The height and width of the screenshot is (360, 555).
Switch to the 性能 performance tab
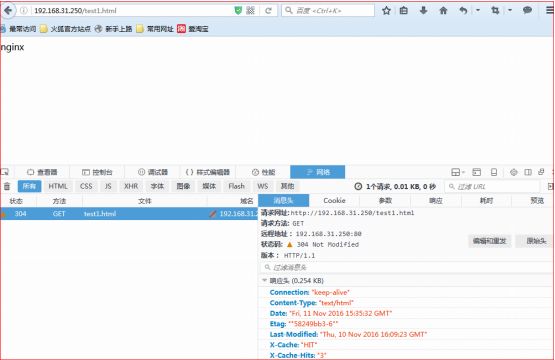pos(263,172)
